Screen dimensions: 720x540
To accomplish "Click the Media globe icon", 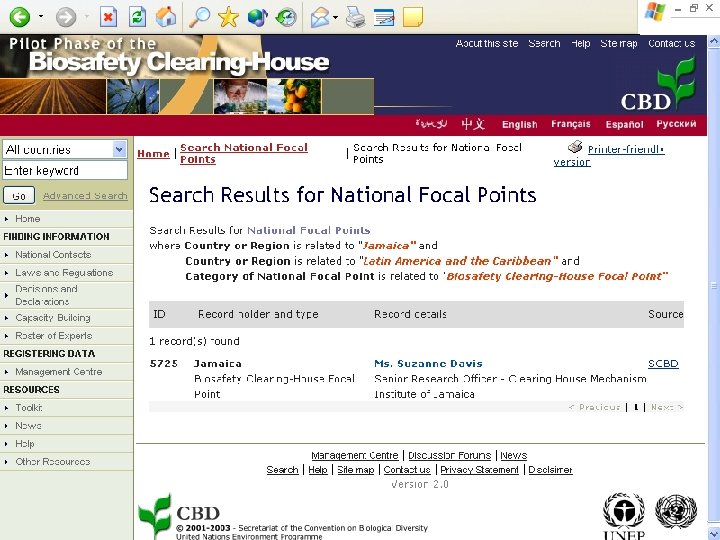I will (x=258, y=17).
